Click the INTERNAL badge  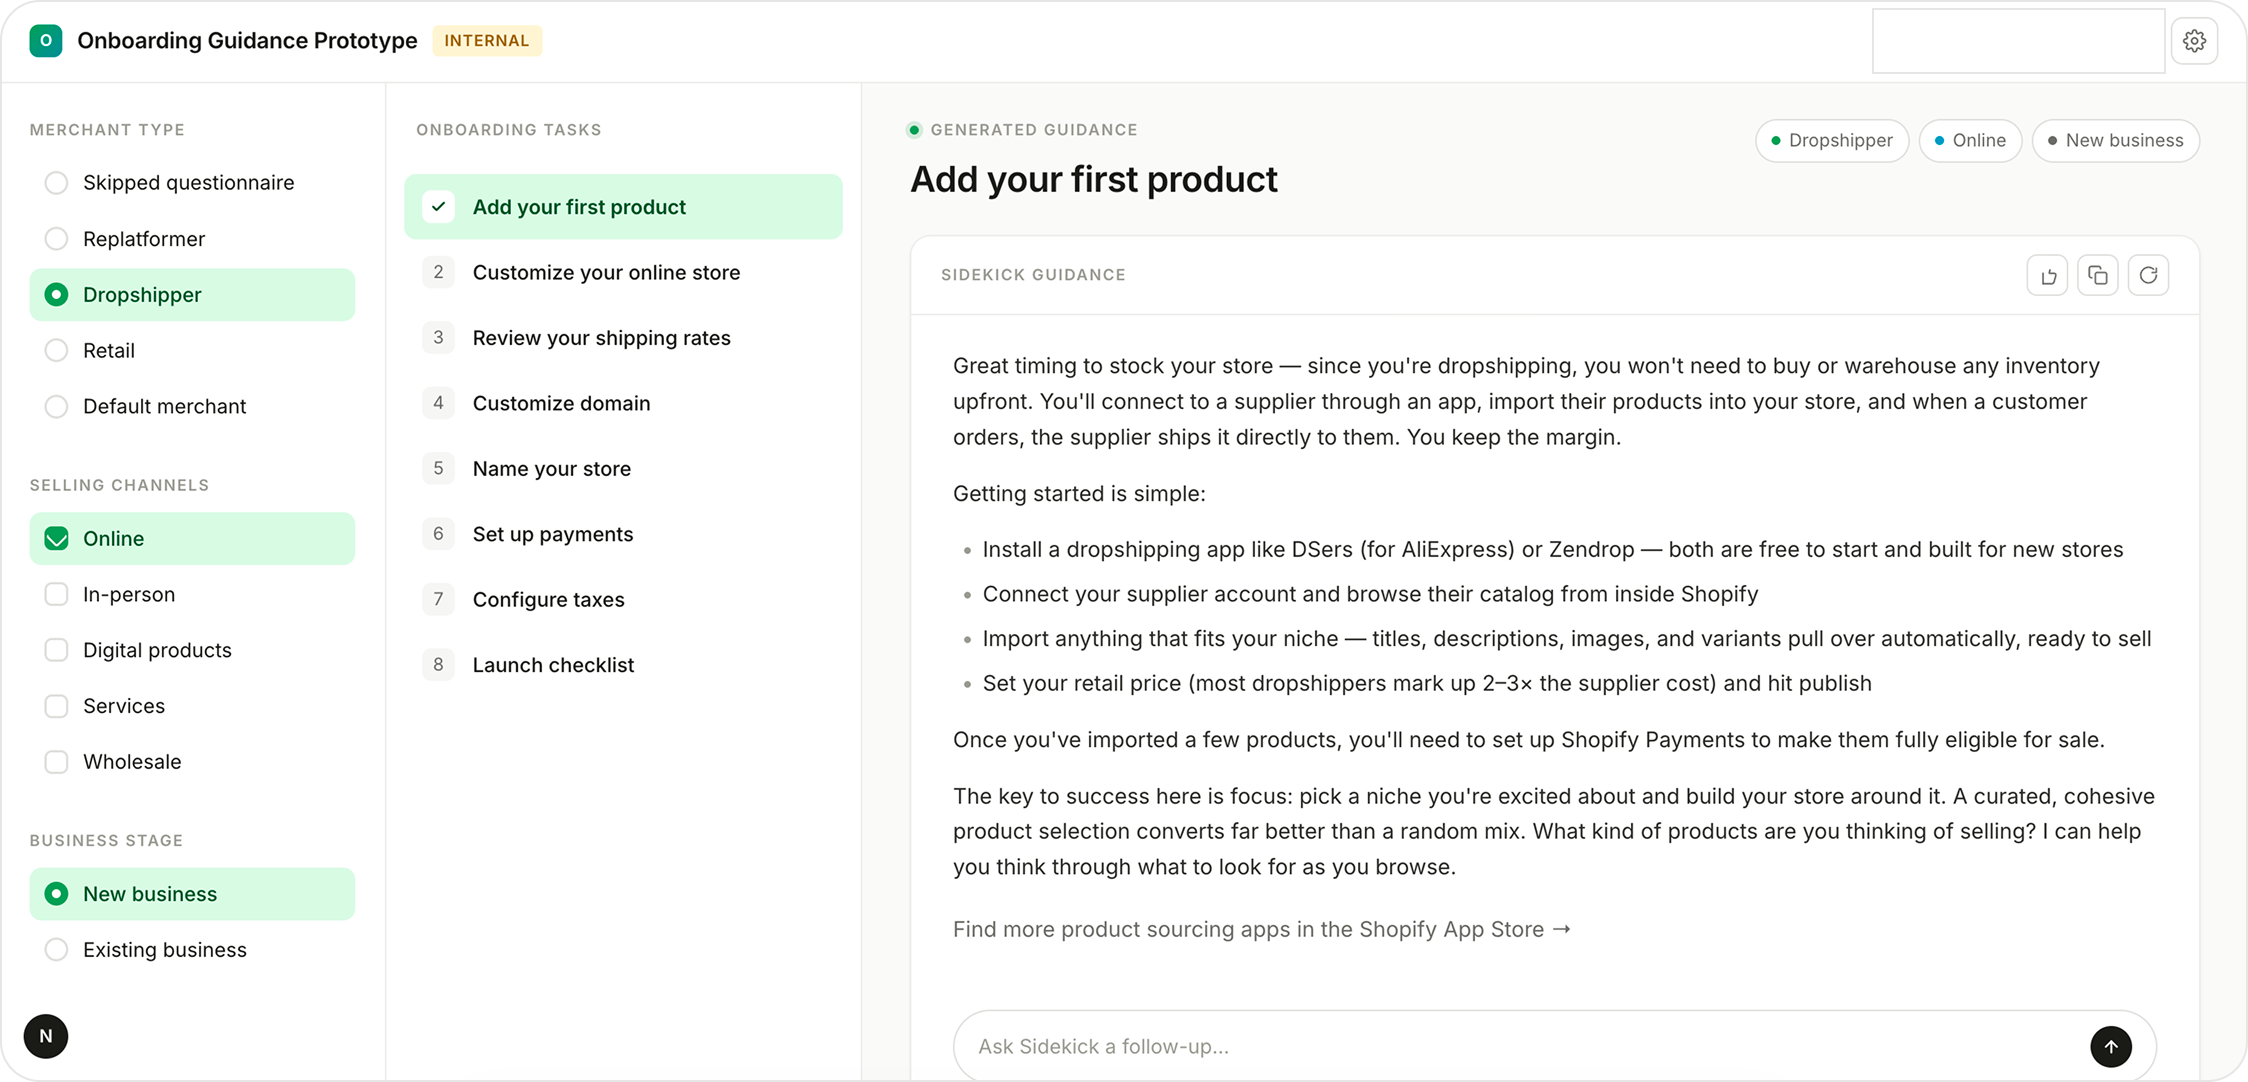click(487, 41)
